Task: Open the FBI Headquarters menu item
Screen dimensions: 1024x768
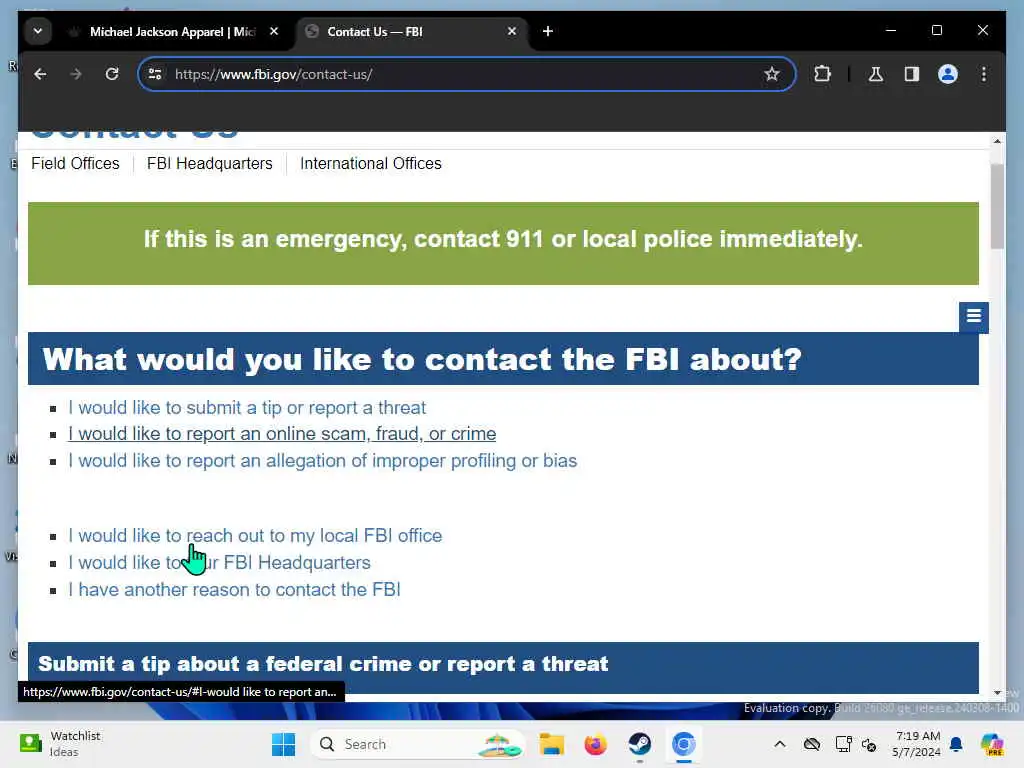Action: tap(210, 163)
